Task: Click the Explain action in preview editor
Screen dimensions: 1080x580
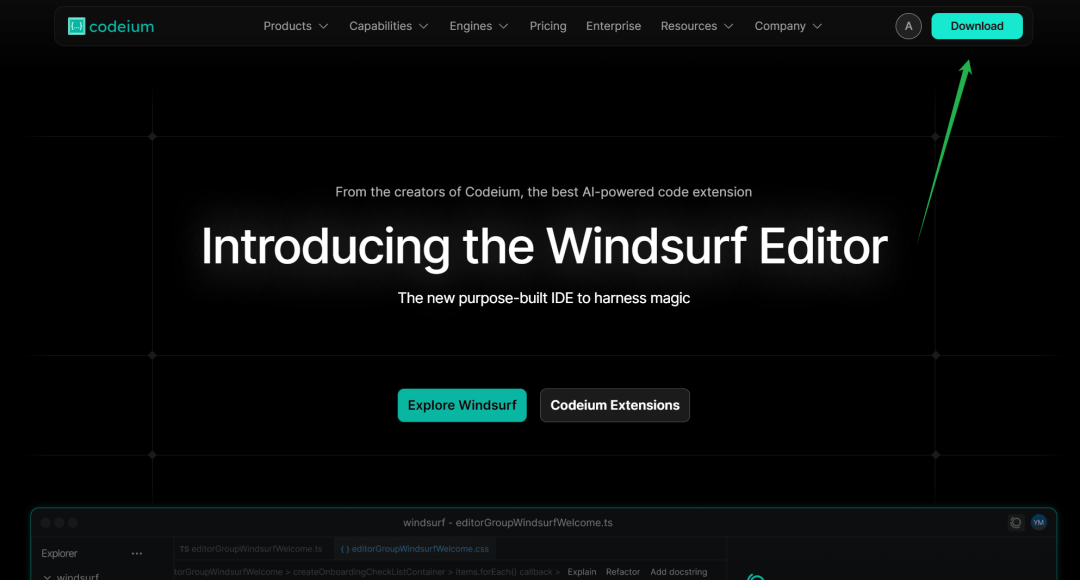Action: (582, 572)
